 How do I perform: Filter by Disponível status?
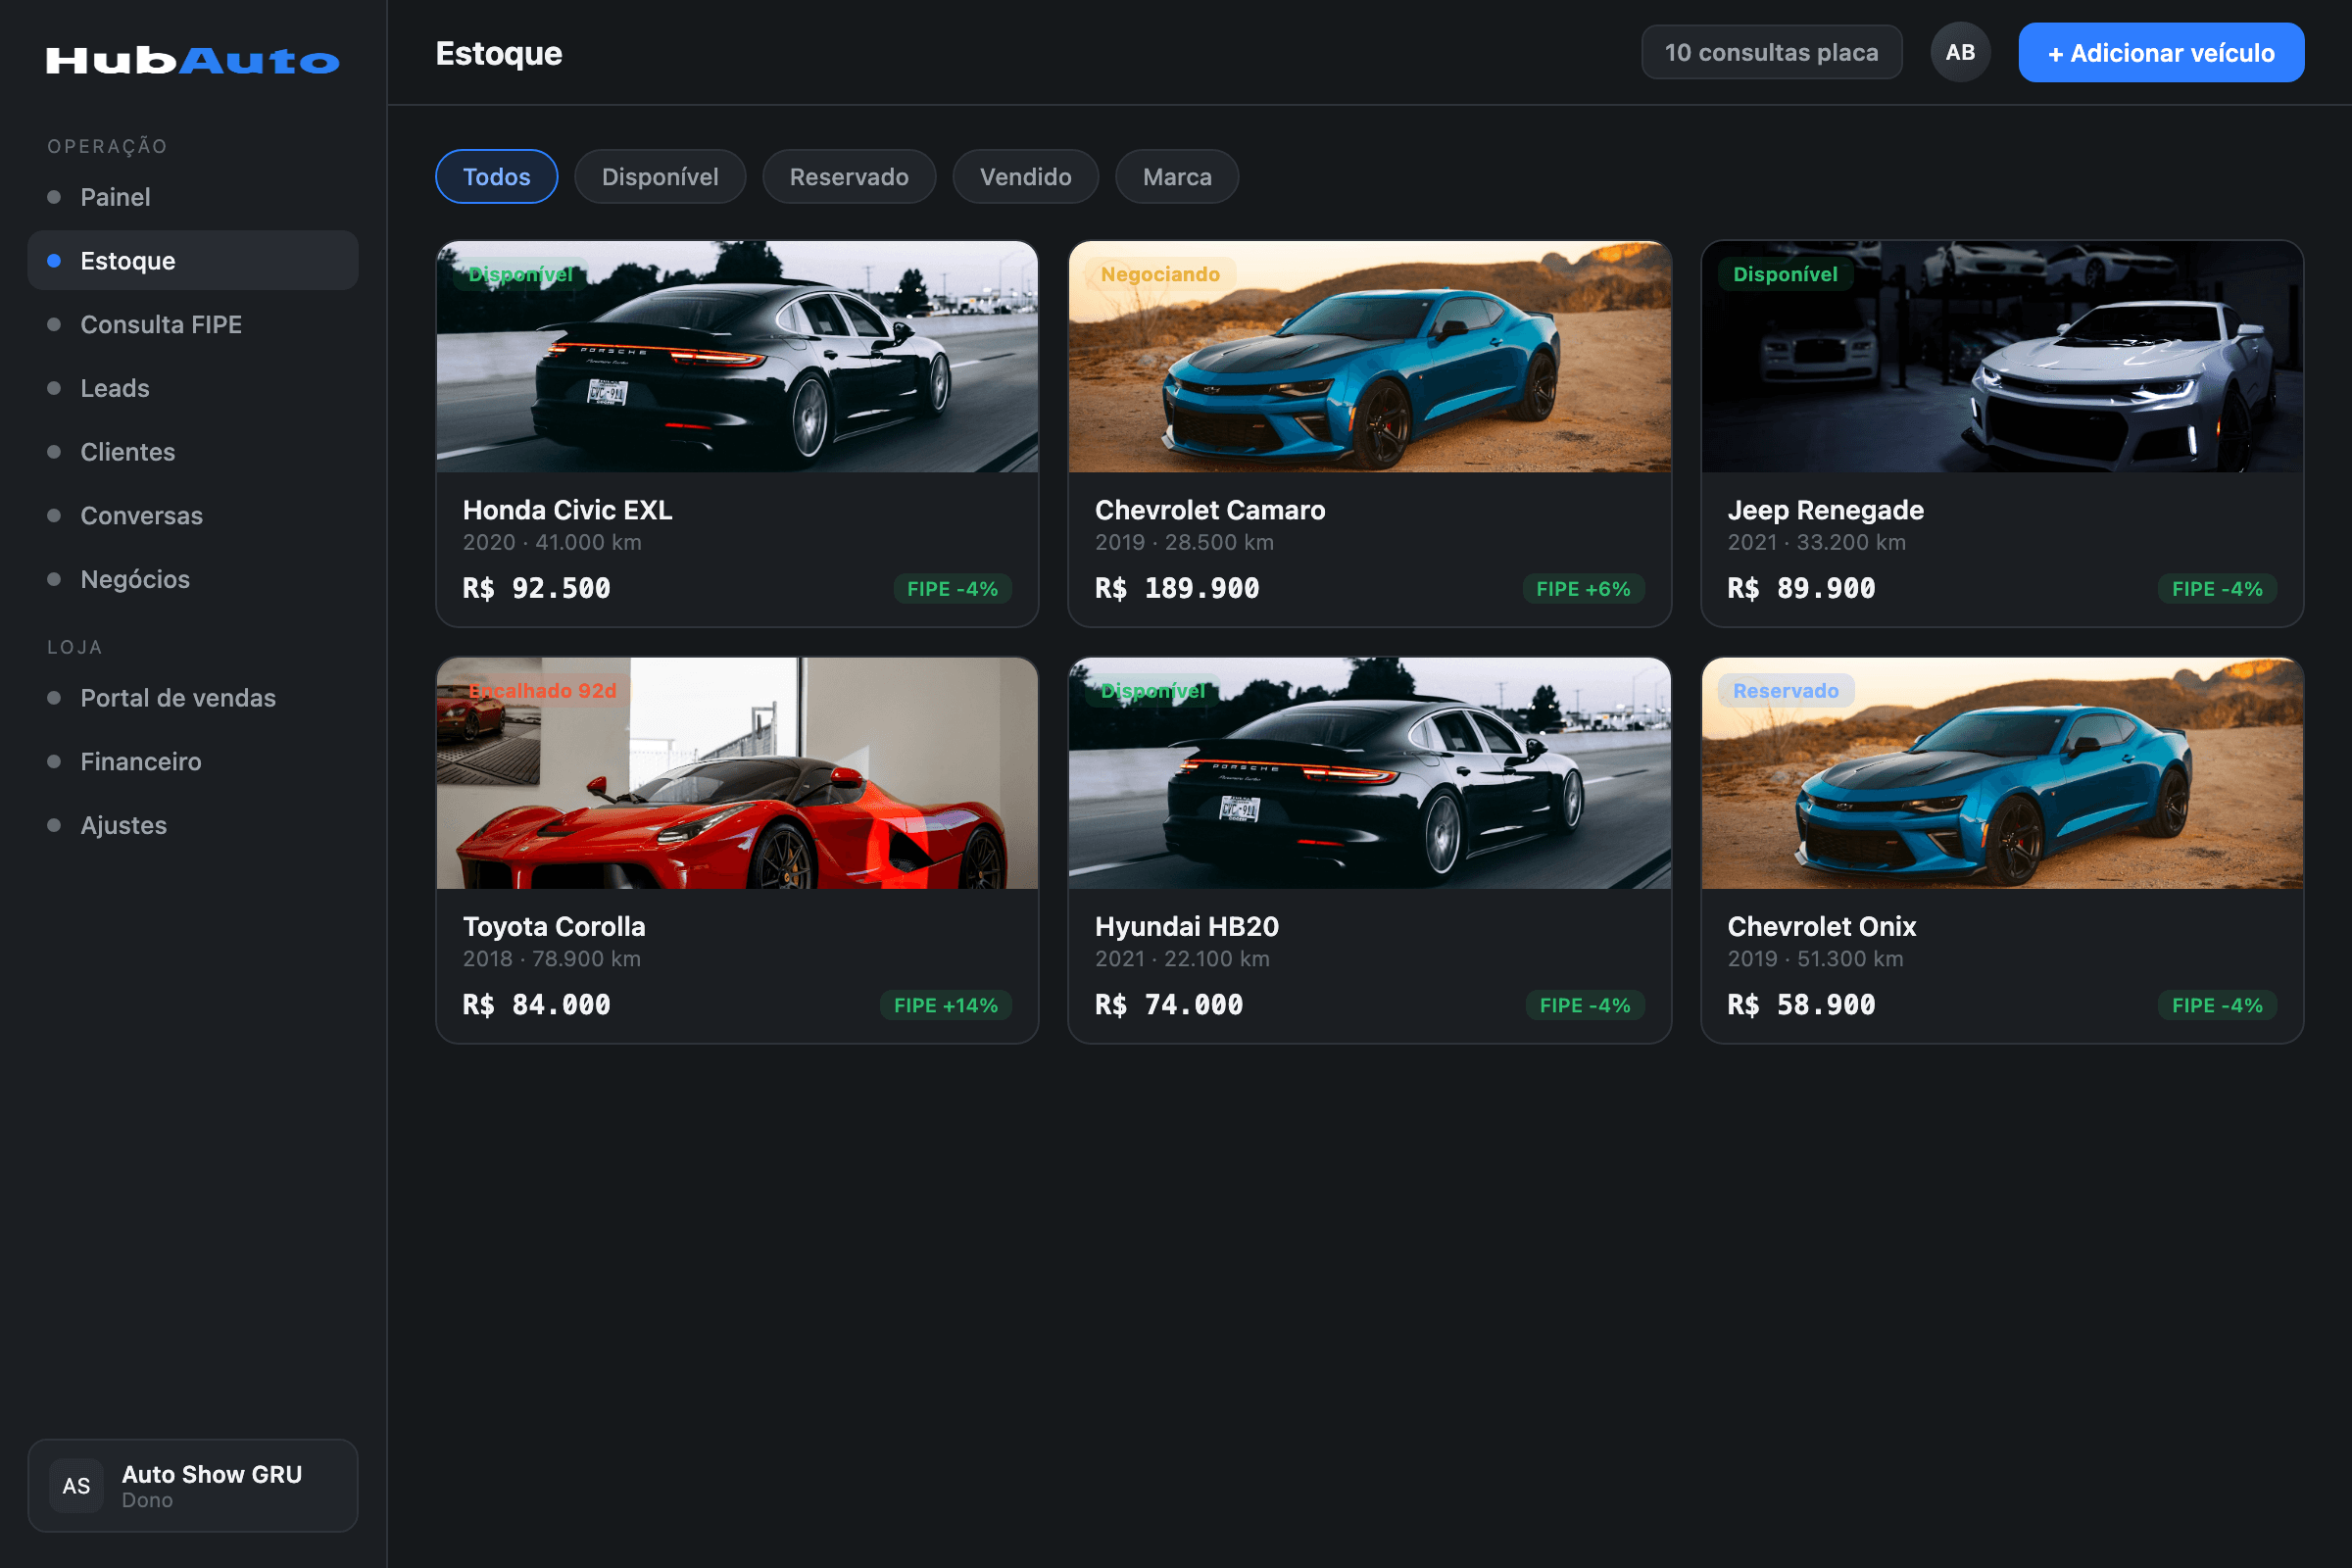coord(660,177)
